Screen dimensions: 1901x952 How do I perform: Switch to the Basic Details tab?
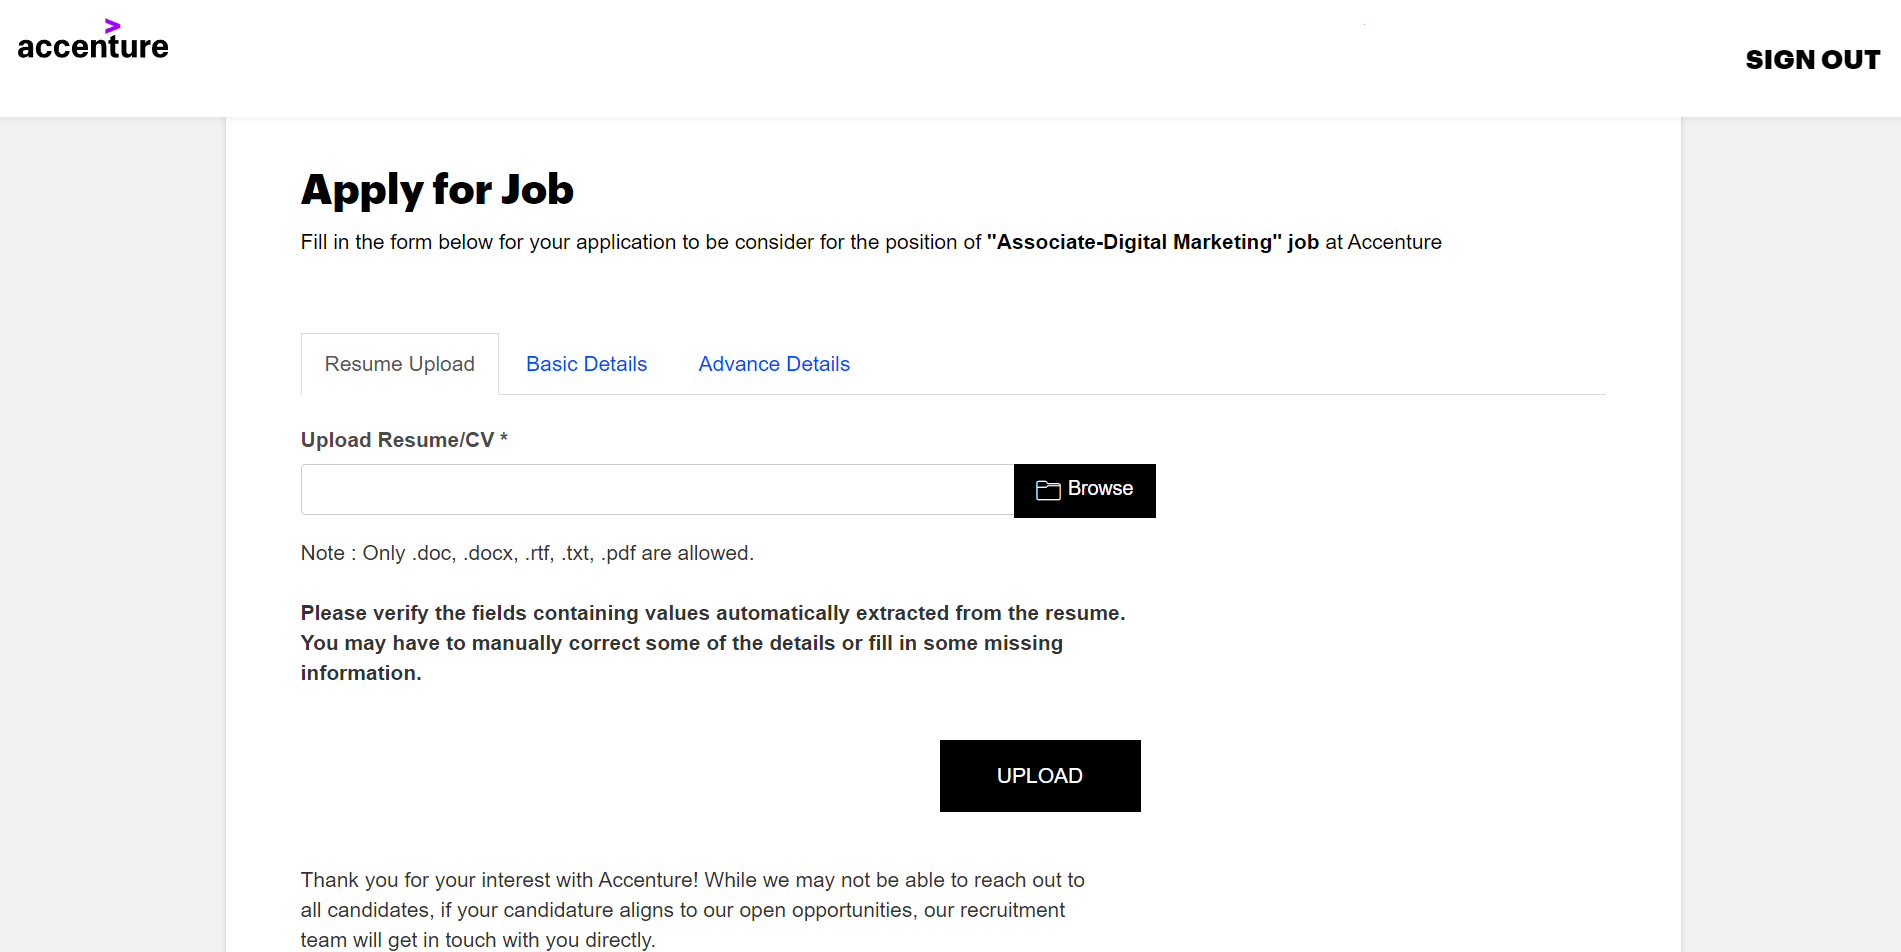point(586,364)
